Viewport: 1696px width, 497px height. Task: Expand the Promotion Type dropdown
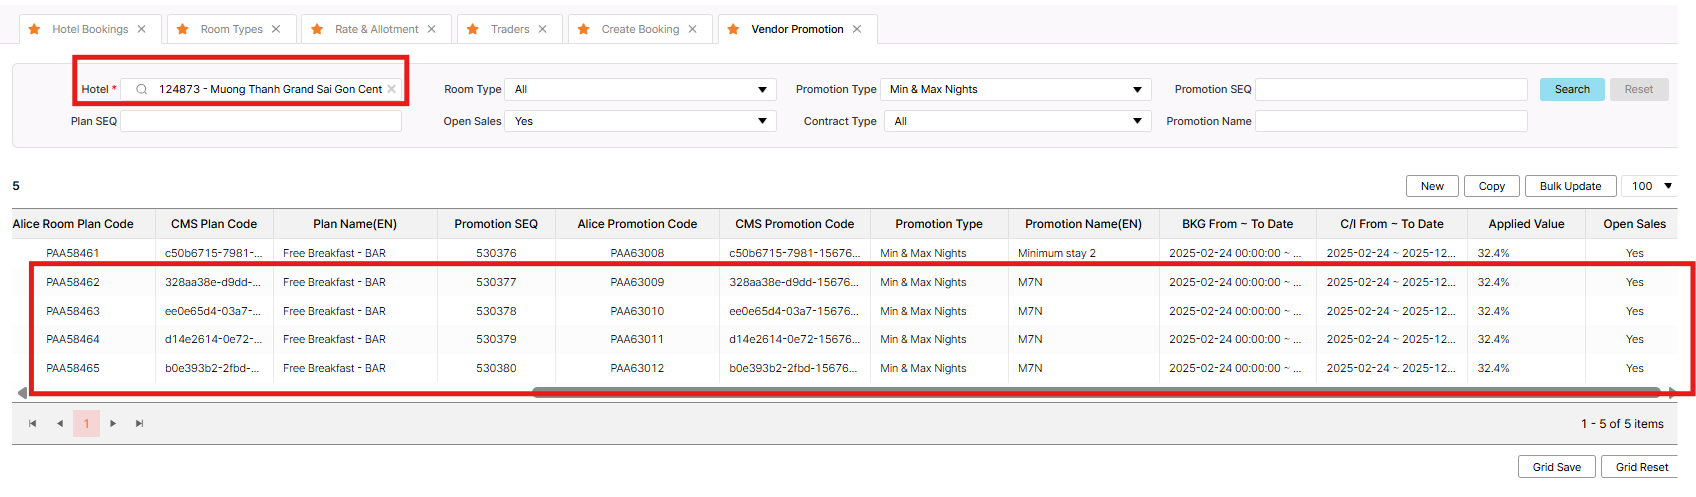point(1016,89)
